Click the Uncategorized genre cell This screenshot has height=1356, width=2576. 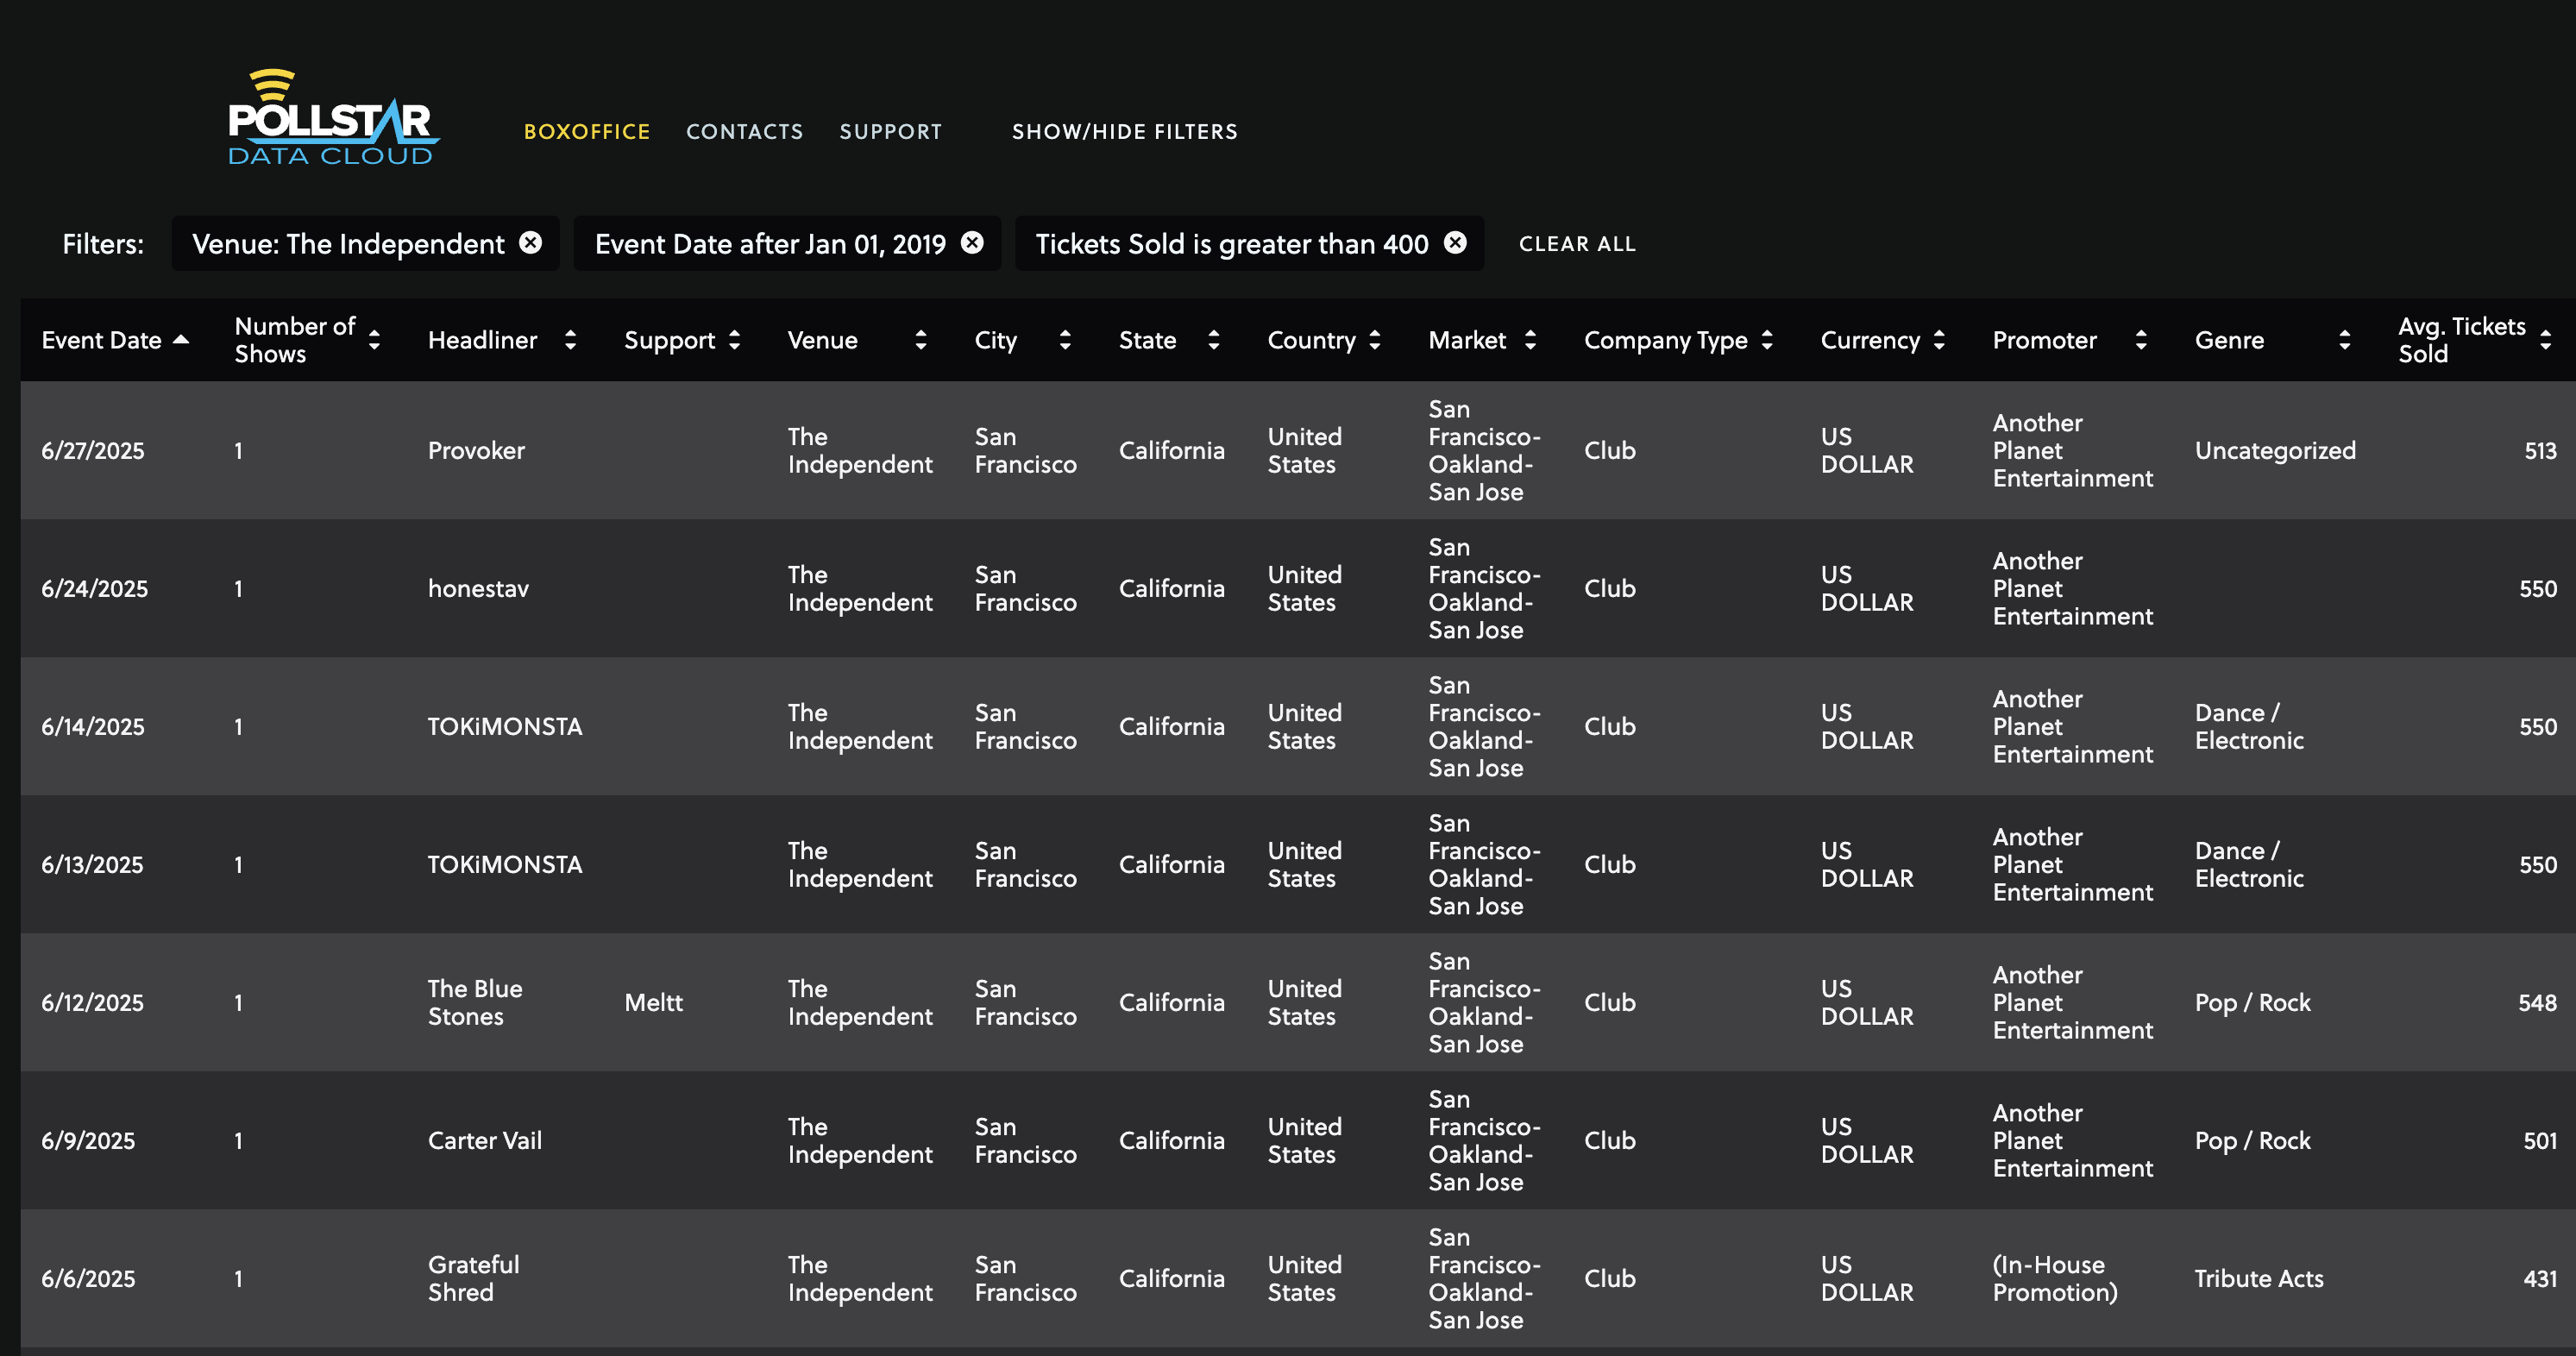tap(2275, 450)
